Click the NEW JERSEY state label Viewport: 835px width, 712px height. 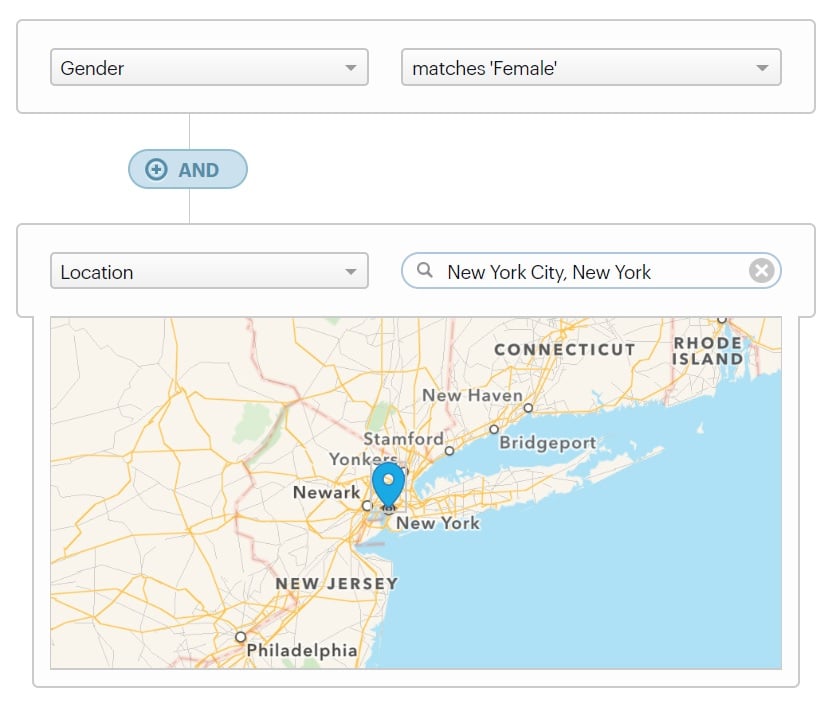pyautogui.click(x=336, y=583)
